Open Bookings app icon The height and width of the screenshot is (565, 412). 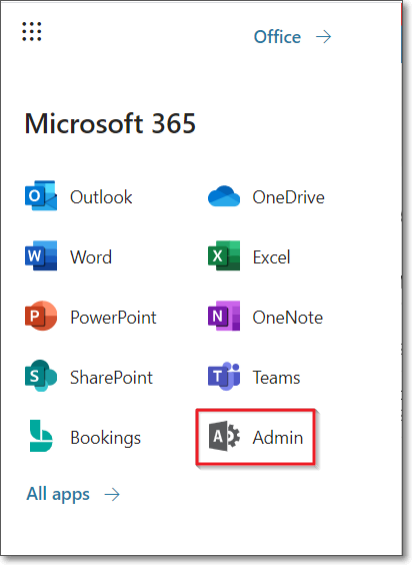41,436
